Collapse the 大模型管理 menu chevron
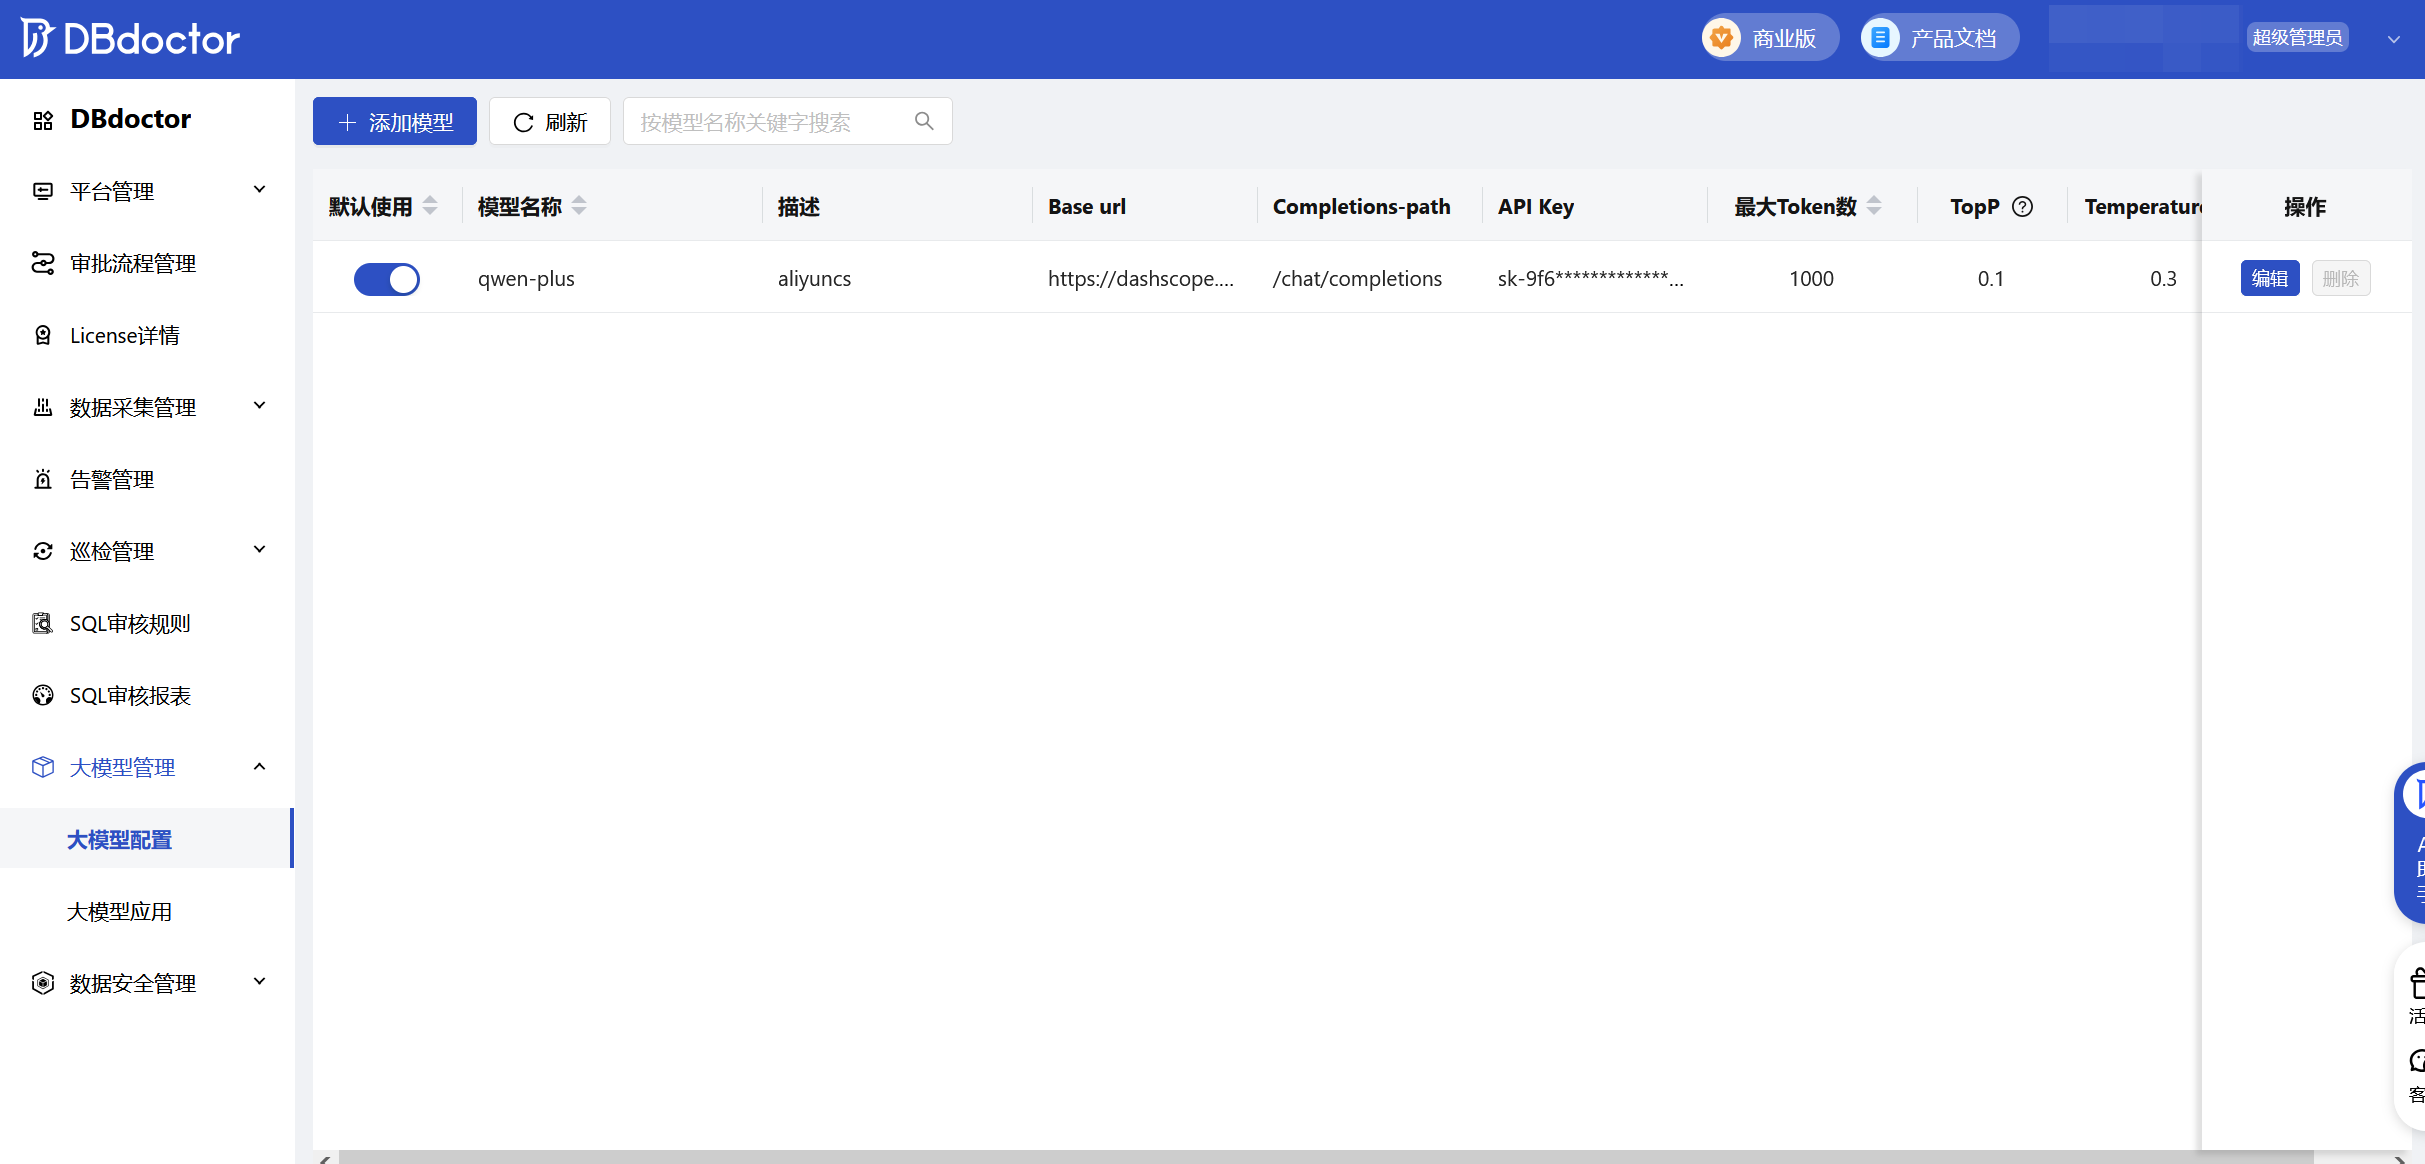Viewport: 2425px width, 1164px height. [x=260, y=766]
